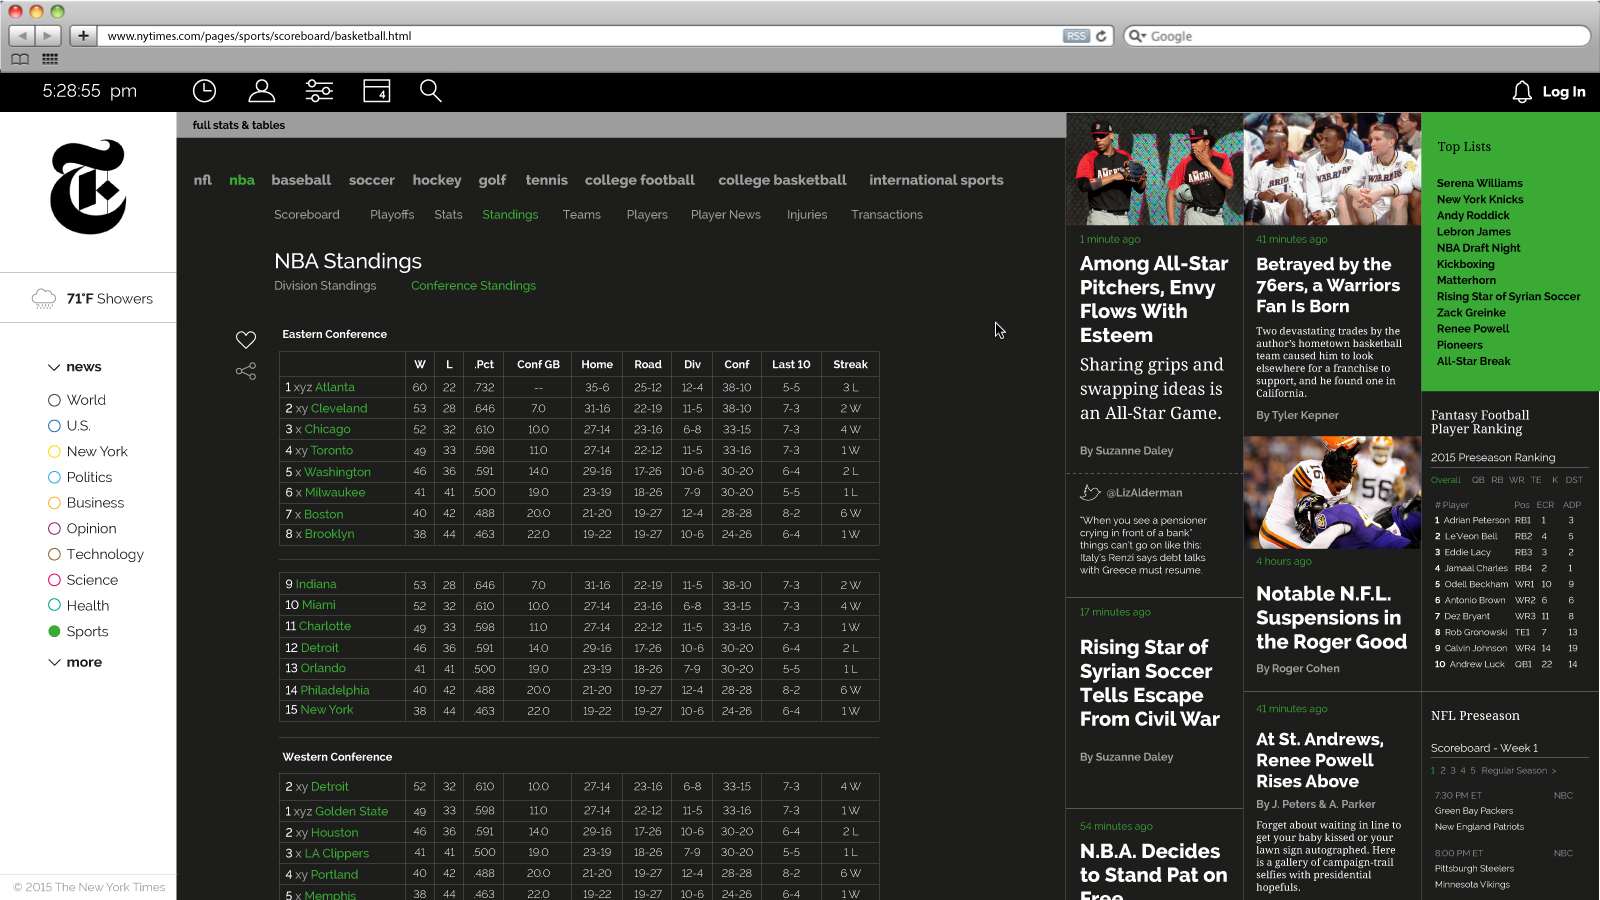Screen dimensions: 1600x900
Task: Select the Politics section radio
Action: pyautogui.click(x=54, y=477)
